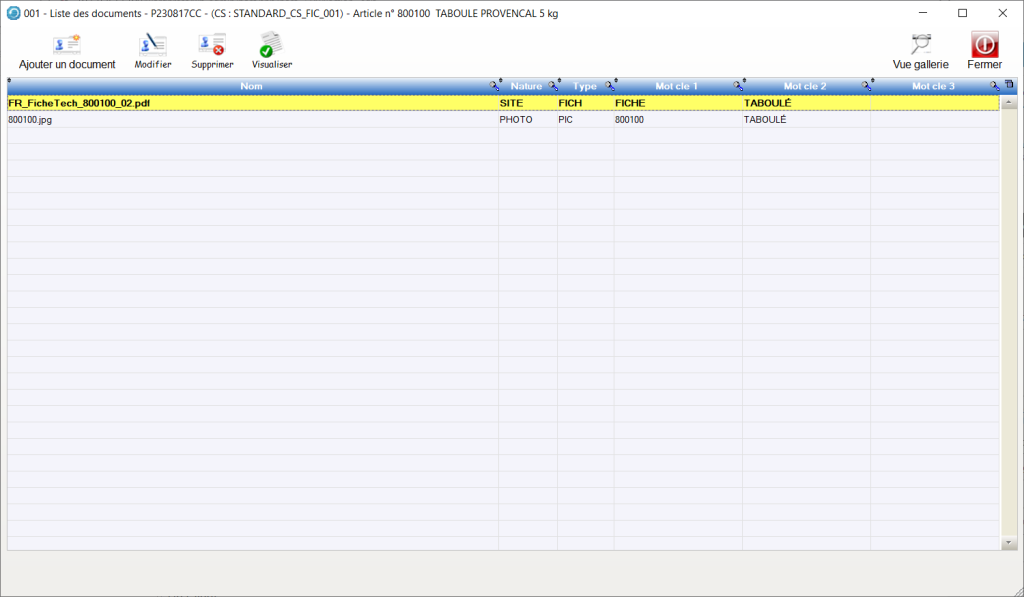Click the scrollbar up arrow in the list
Viewport: 1024px width, 597px height.
tap(1009, 102)
